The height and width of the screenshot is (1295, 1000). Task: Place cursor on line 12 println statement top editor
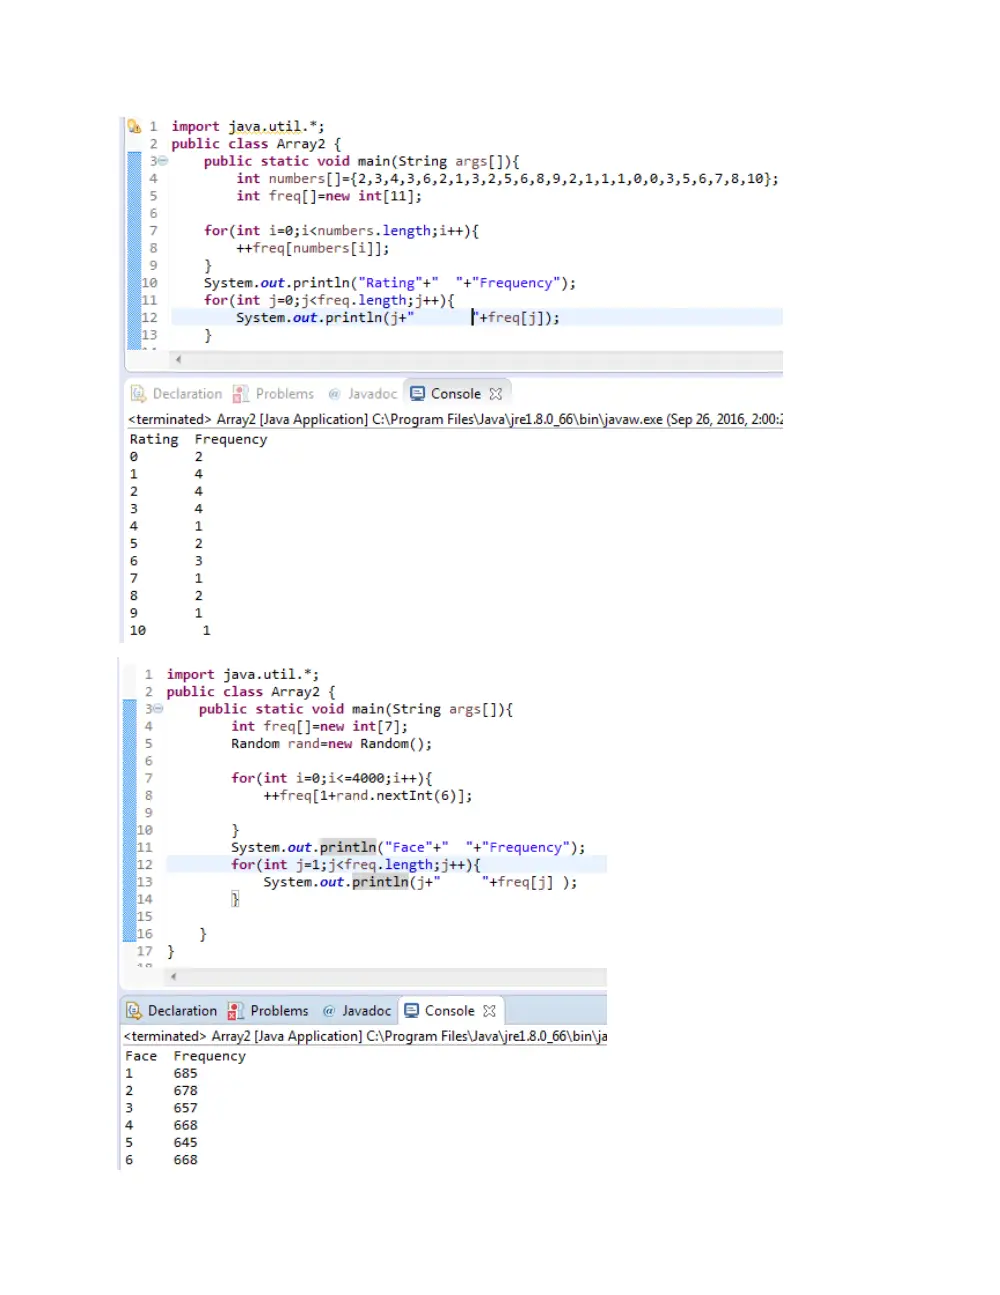click(x=397, y=318)
